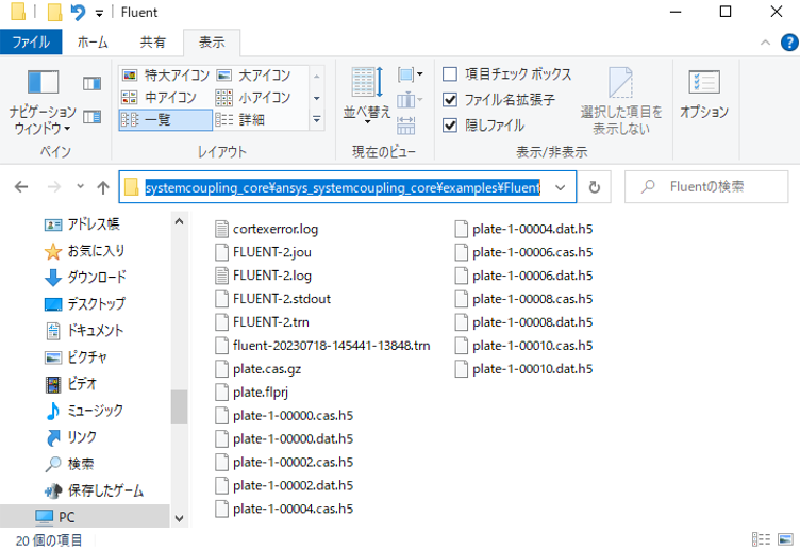Enable the 項目チェック ボックス checkbox
This screenshot has height=550, width=800.
pos(450,75)
